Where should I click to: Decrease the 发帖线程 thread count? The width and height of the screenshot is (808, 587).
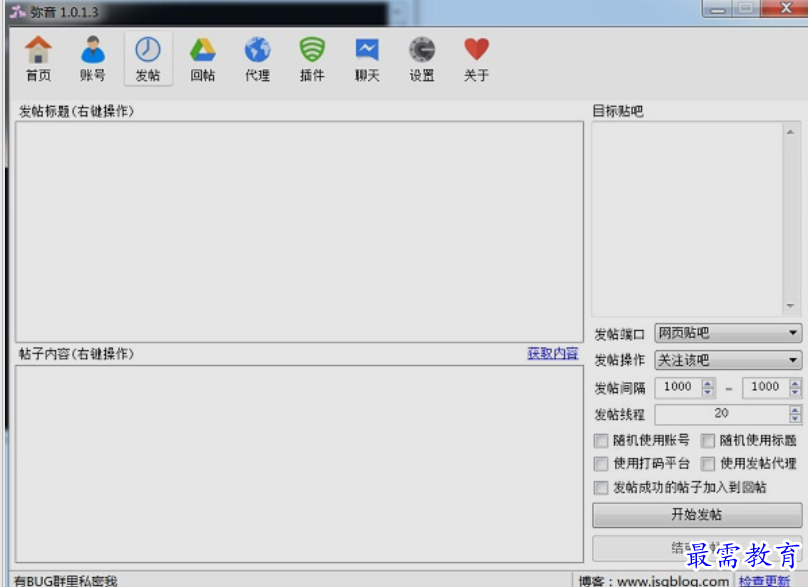tap(795, 419)
